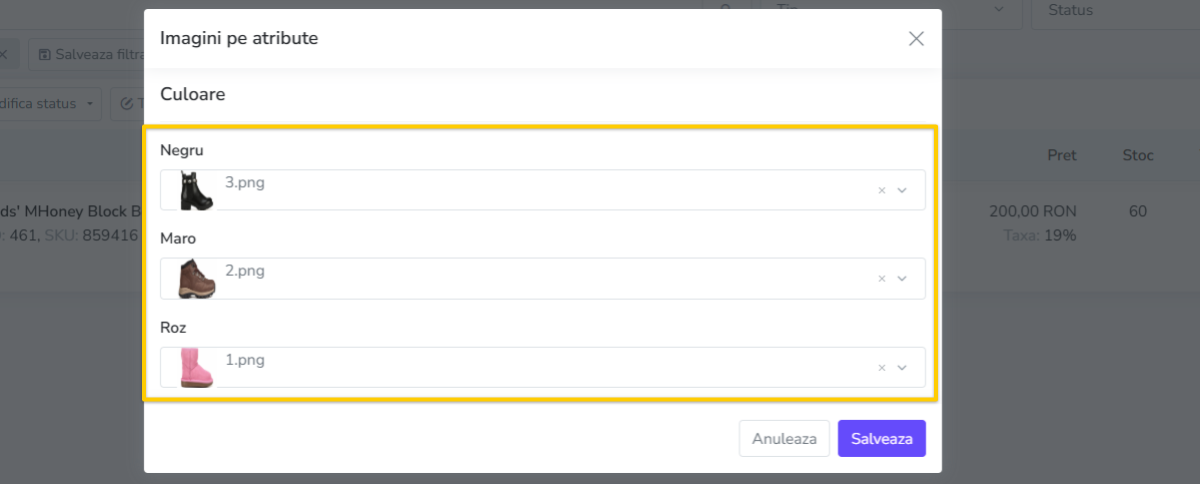Remove the Roz selected image
Viewport: 1200px width, 484px height.
point(882,368)
